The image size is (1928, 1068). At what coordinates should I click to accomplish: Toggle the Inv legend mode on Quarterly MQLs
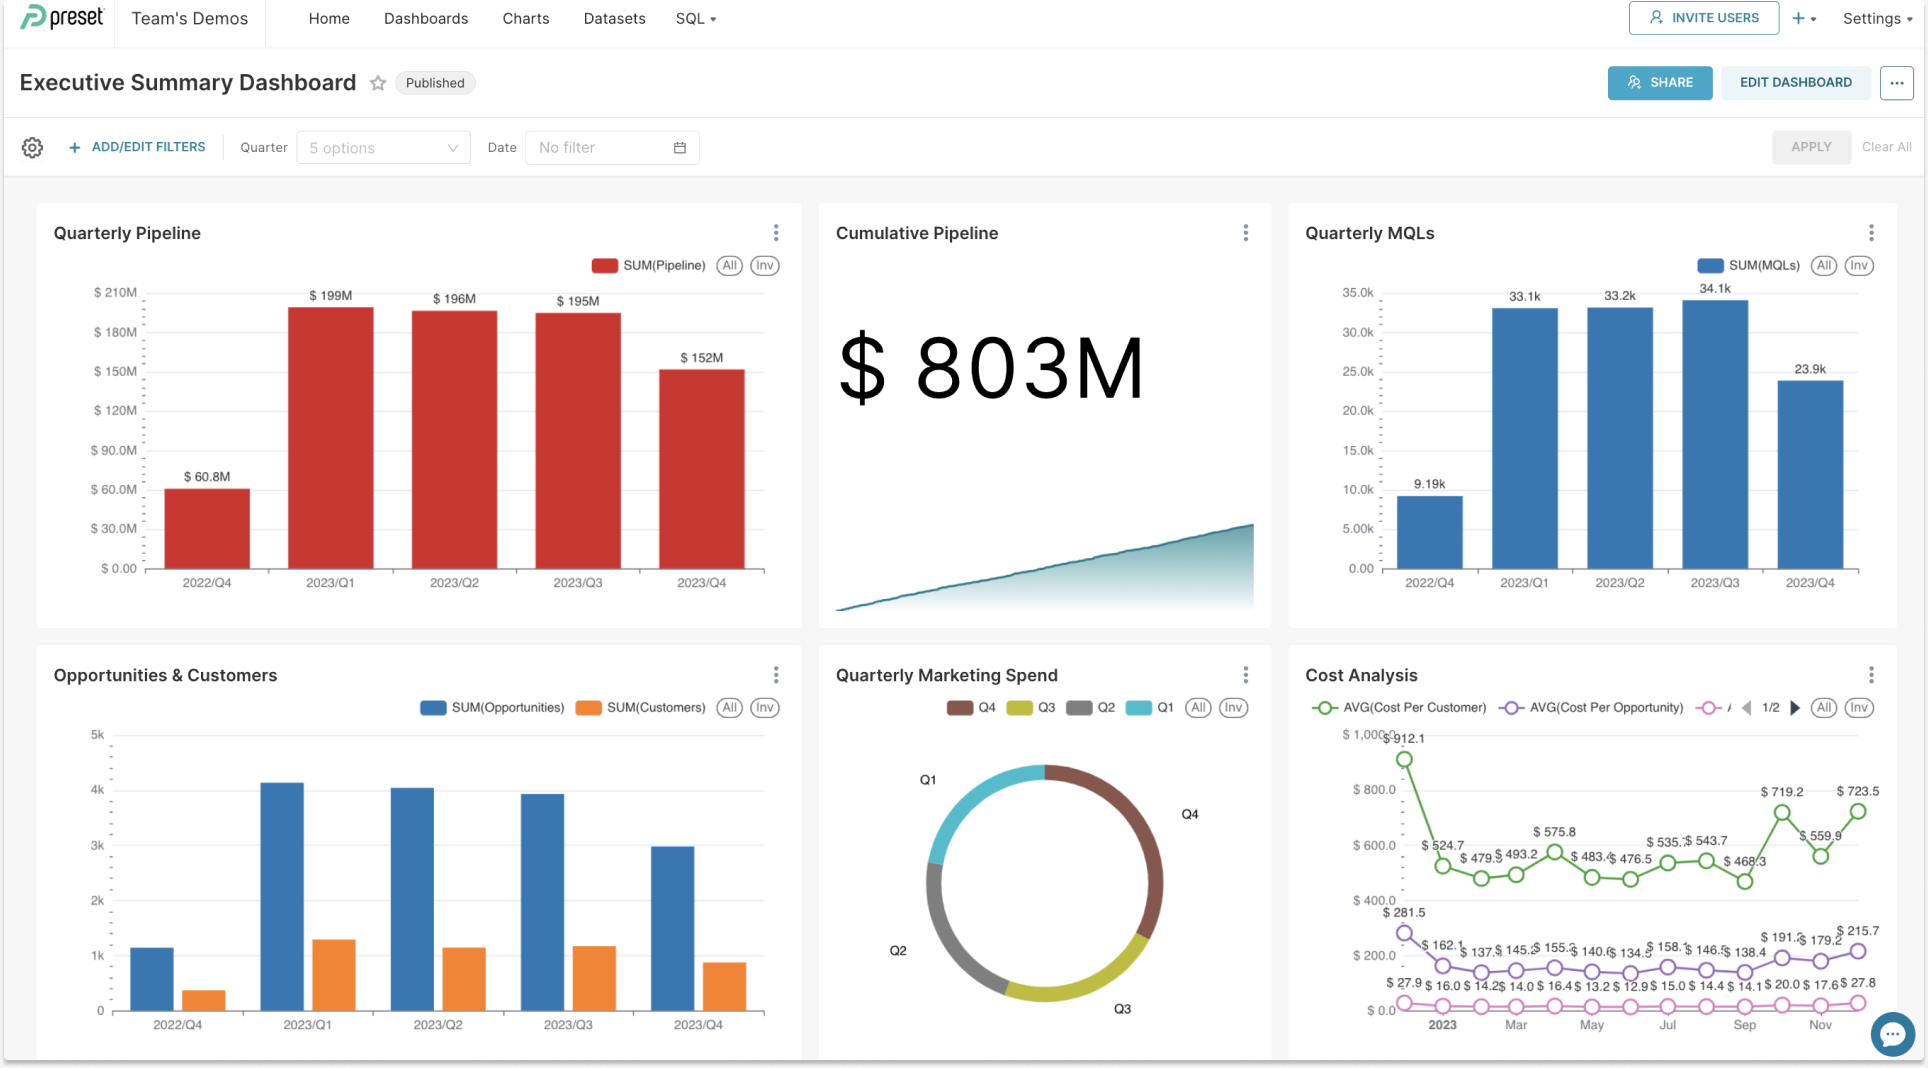1859,265
